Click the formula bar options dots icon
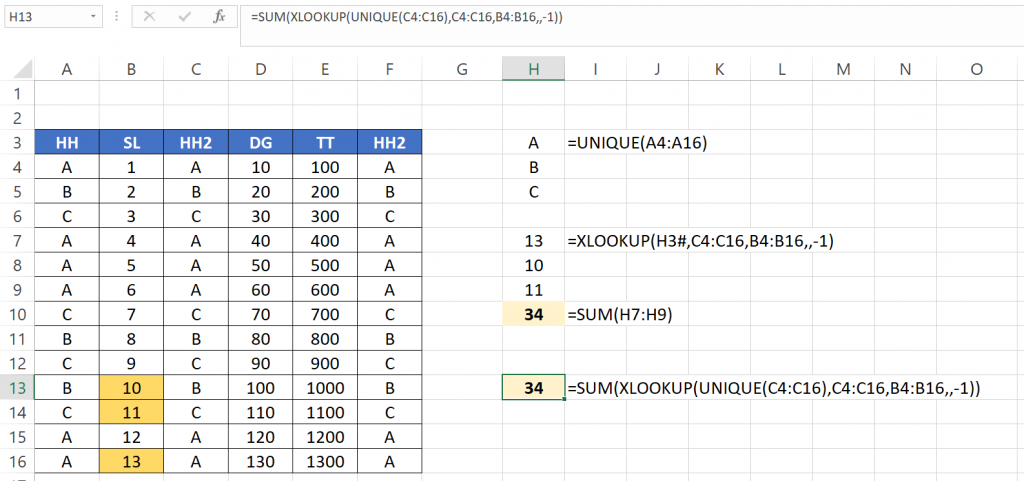1024x481 pixels. coord(116,17)
